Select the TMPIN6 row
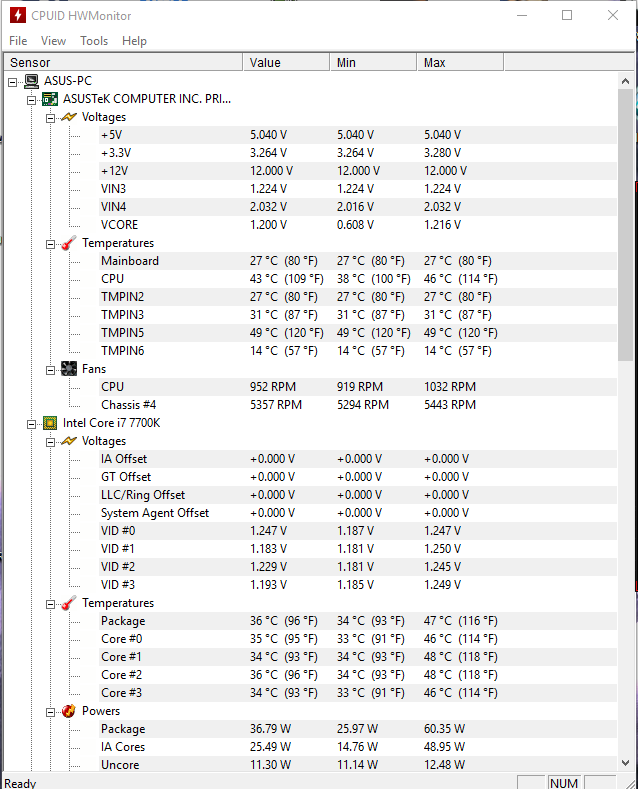Screen dimensions: 638x789 coord(358,351)
